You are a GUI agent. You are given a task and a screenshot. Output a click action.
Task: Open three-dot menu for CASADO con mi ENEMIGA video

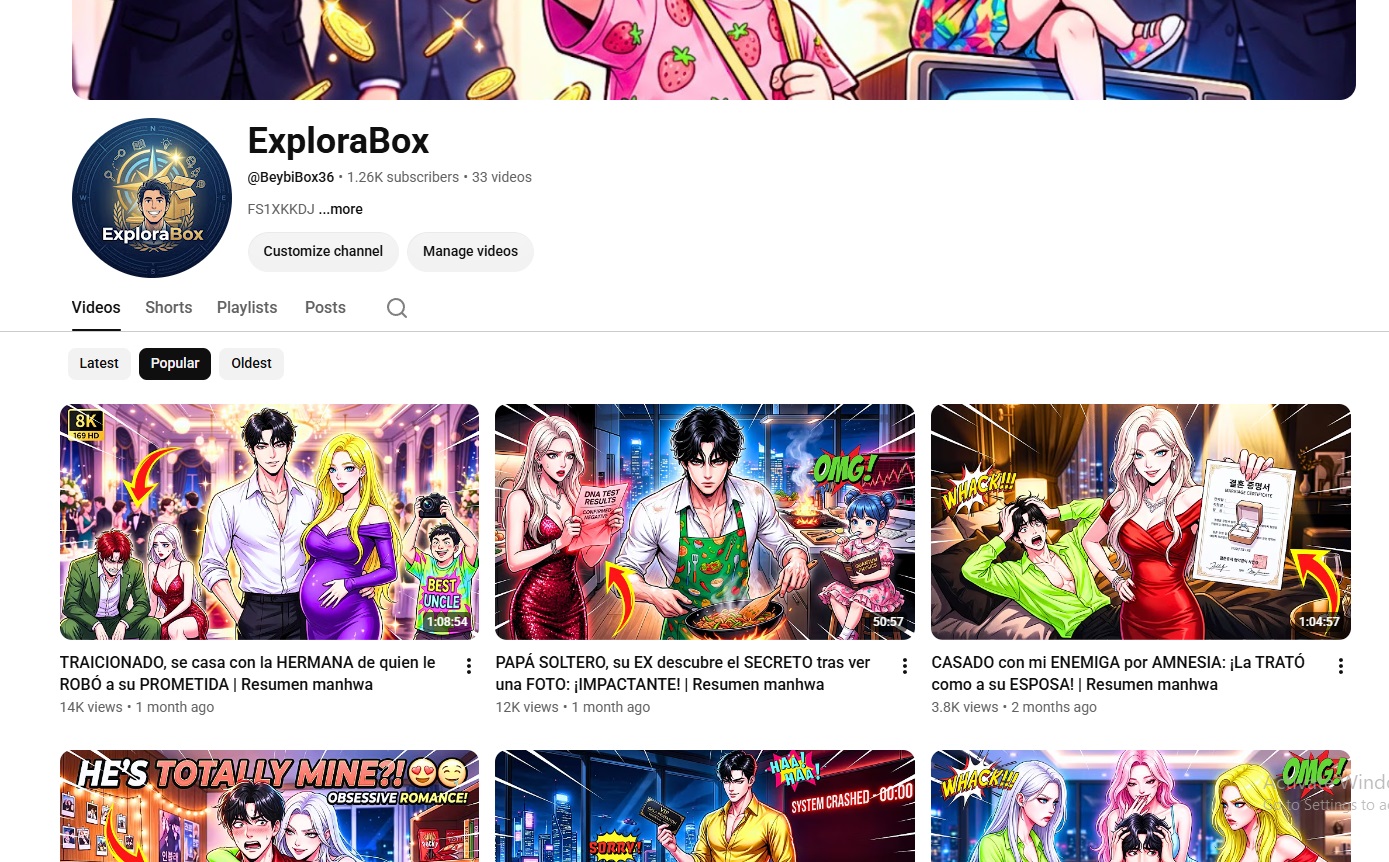point(1340,666)
